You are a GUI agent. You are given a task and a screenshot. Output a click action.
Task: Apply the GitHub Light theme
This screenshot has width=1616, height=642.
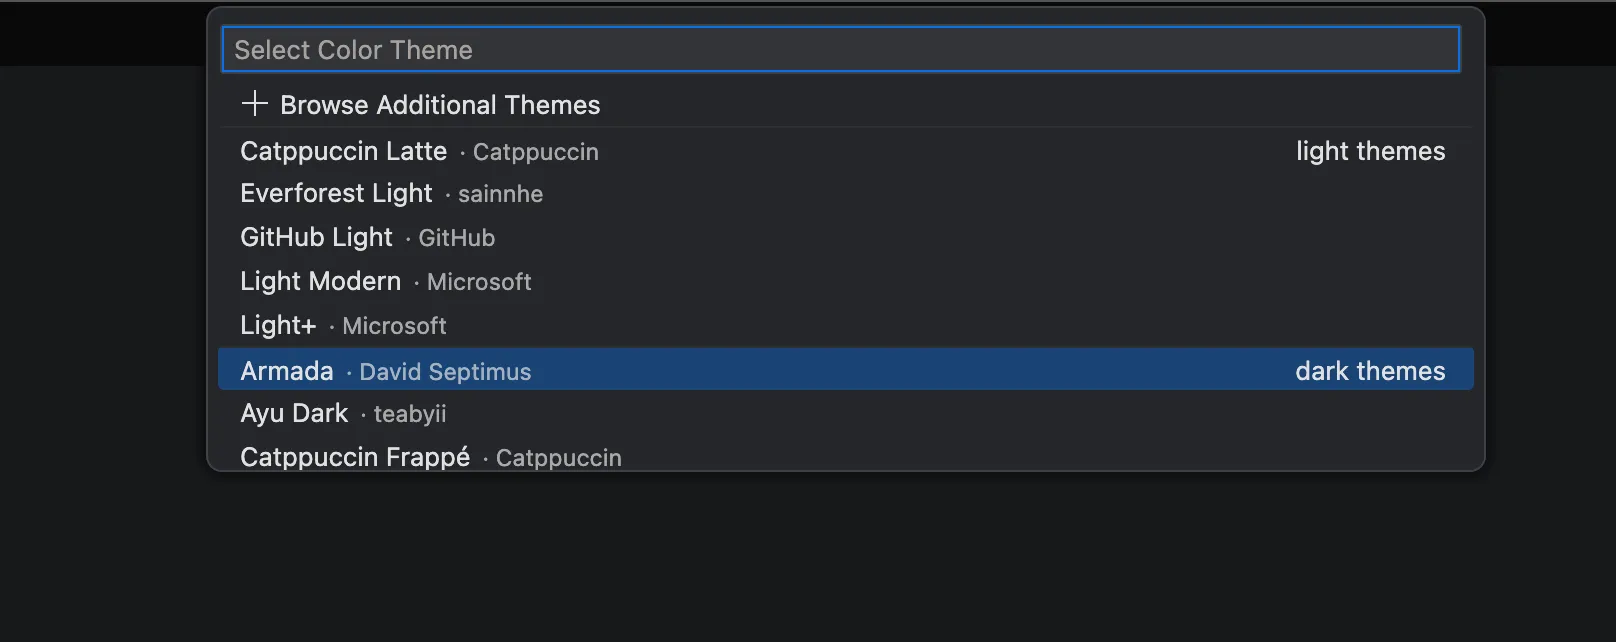(316, 238)
